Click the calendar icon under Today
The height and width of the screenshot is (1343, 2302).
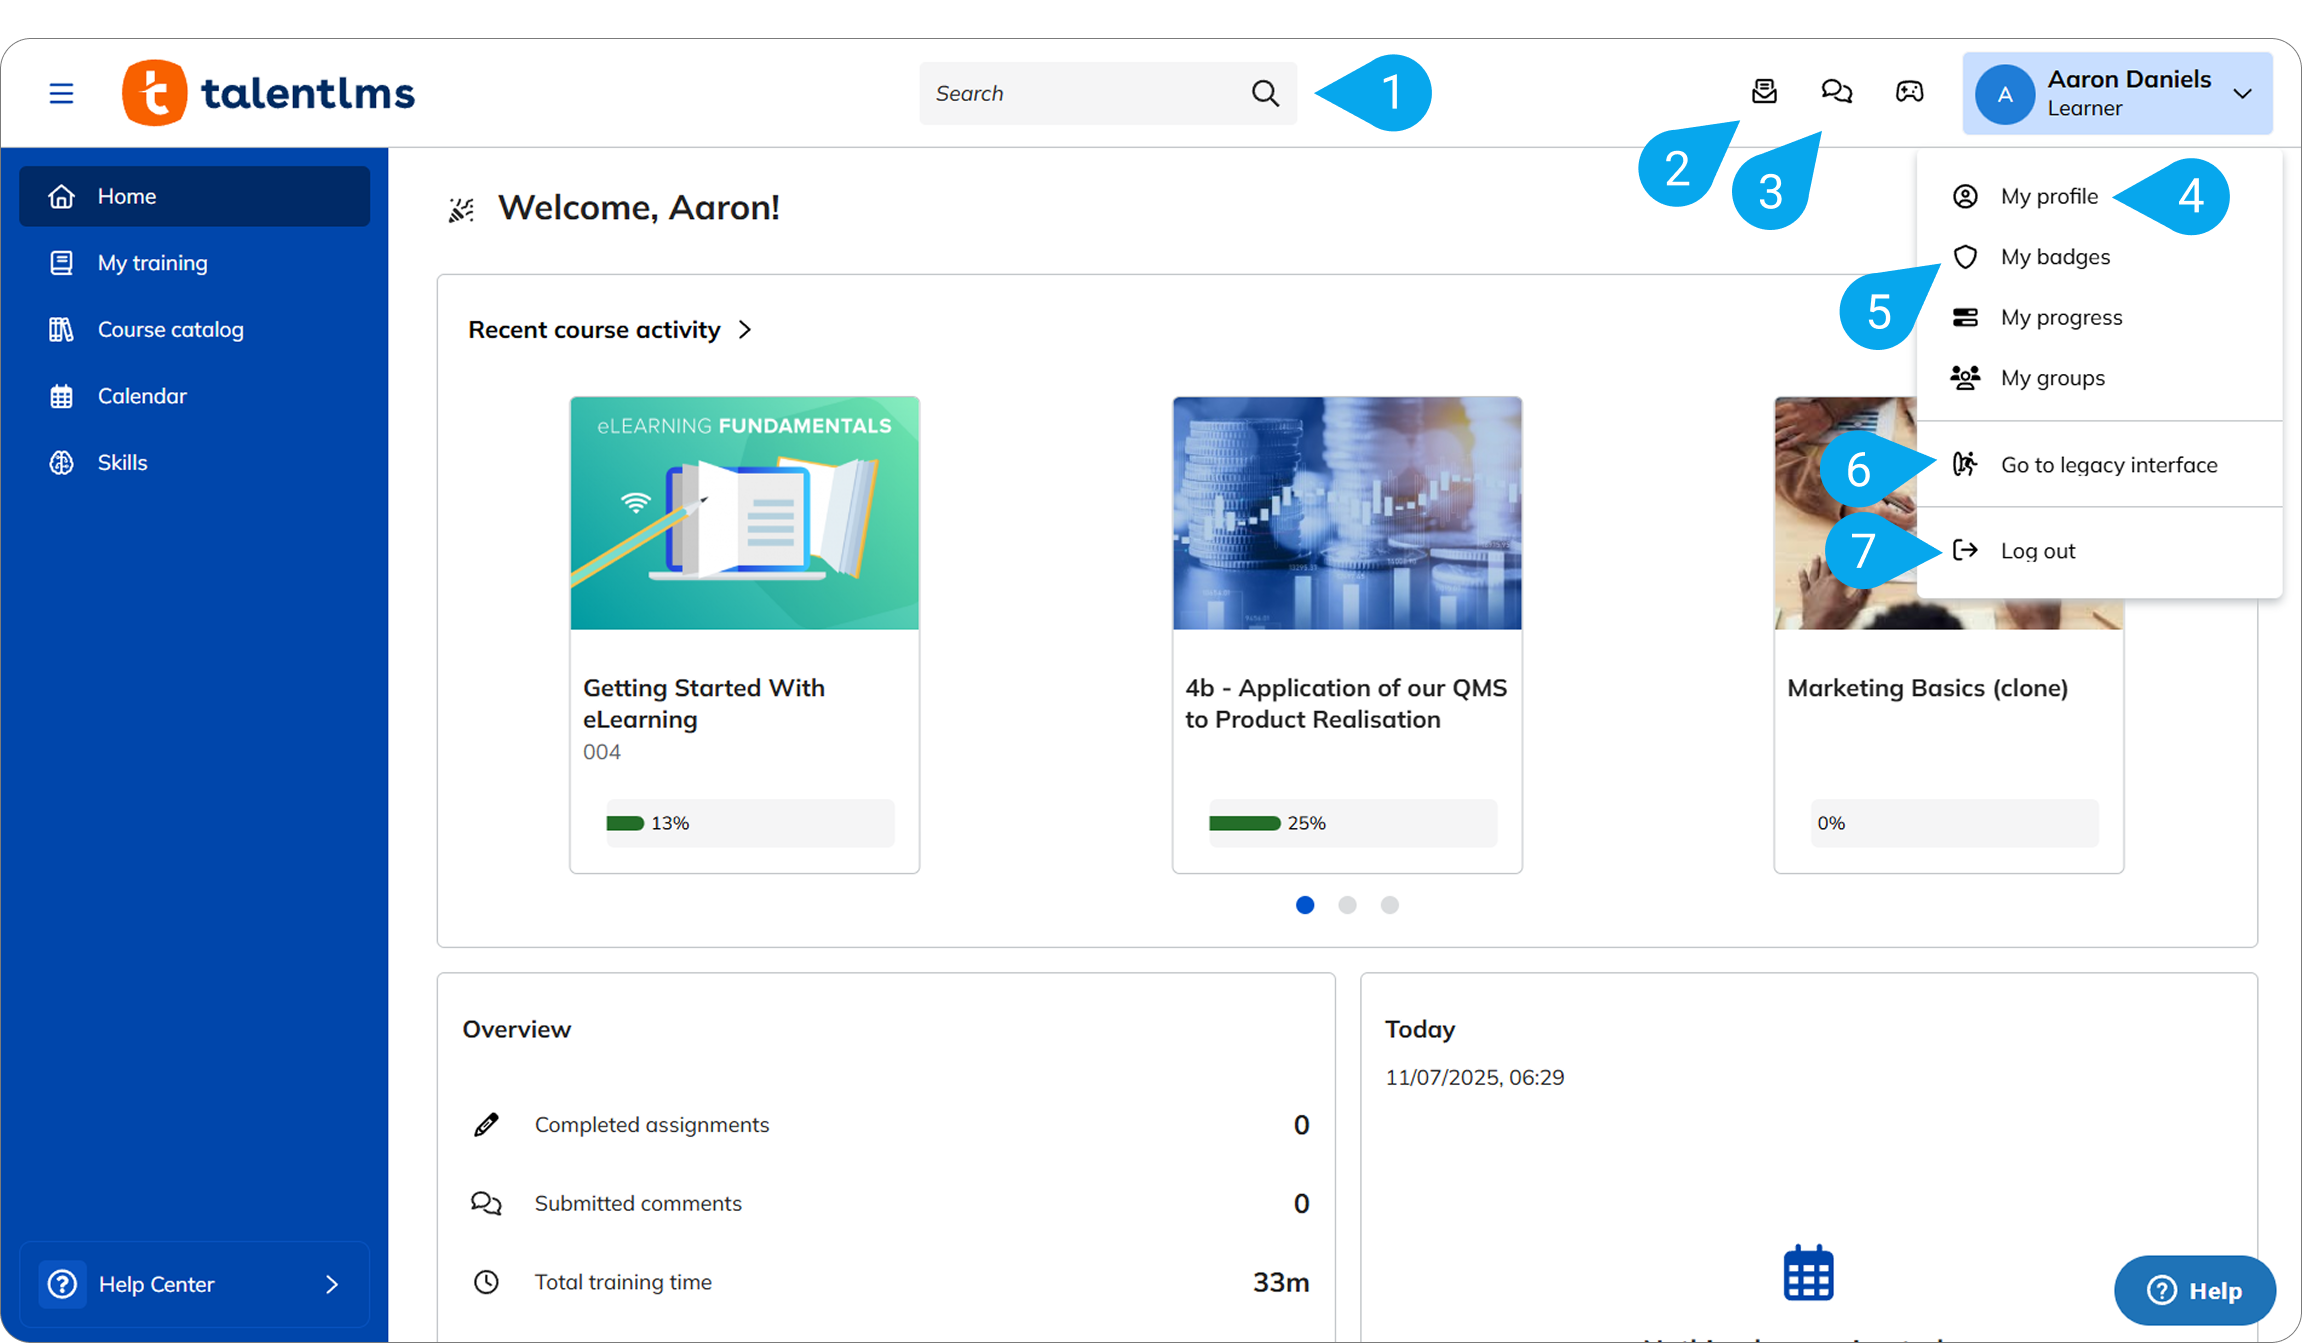click(1808, 1273)
